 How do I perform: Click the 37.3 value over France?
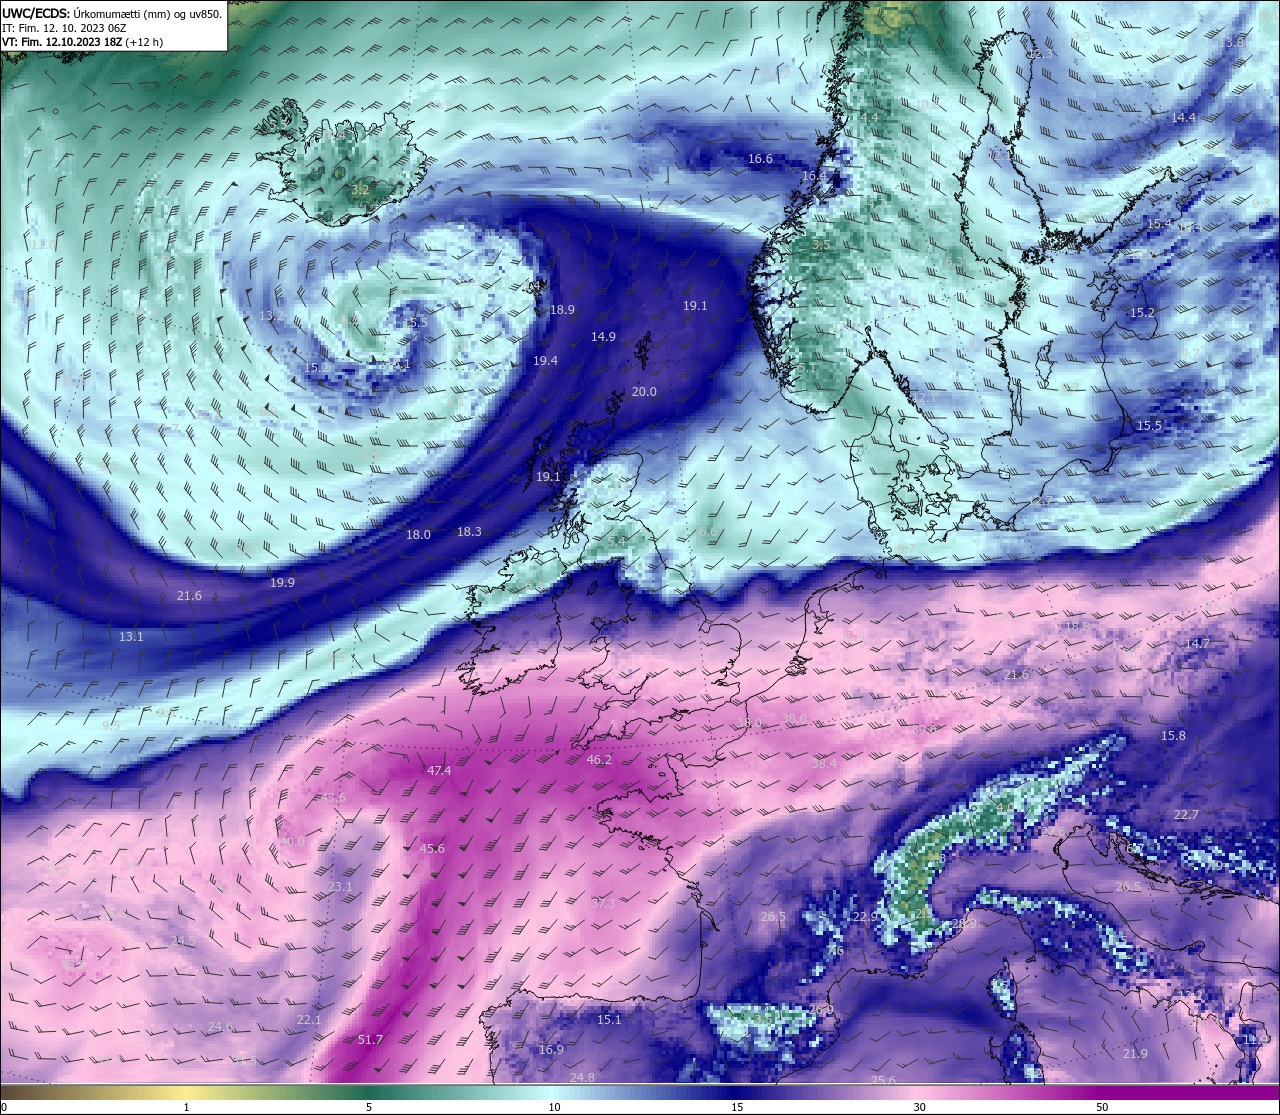click(603, 903)
